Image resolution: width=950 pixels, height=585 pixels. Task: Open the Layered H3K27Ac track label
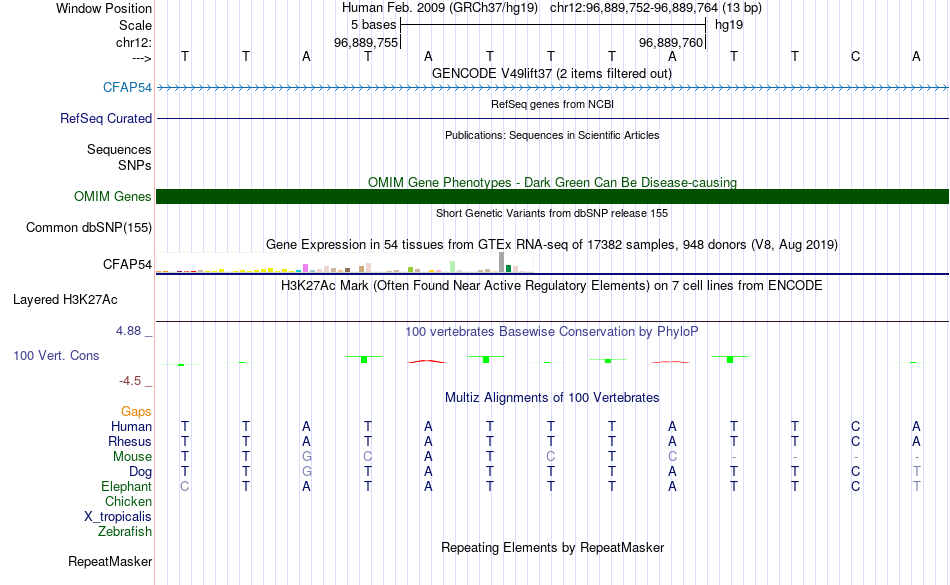pos(65,299)
